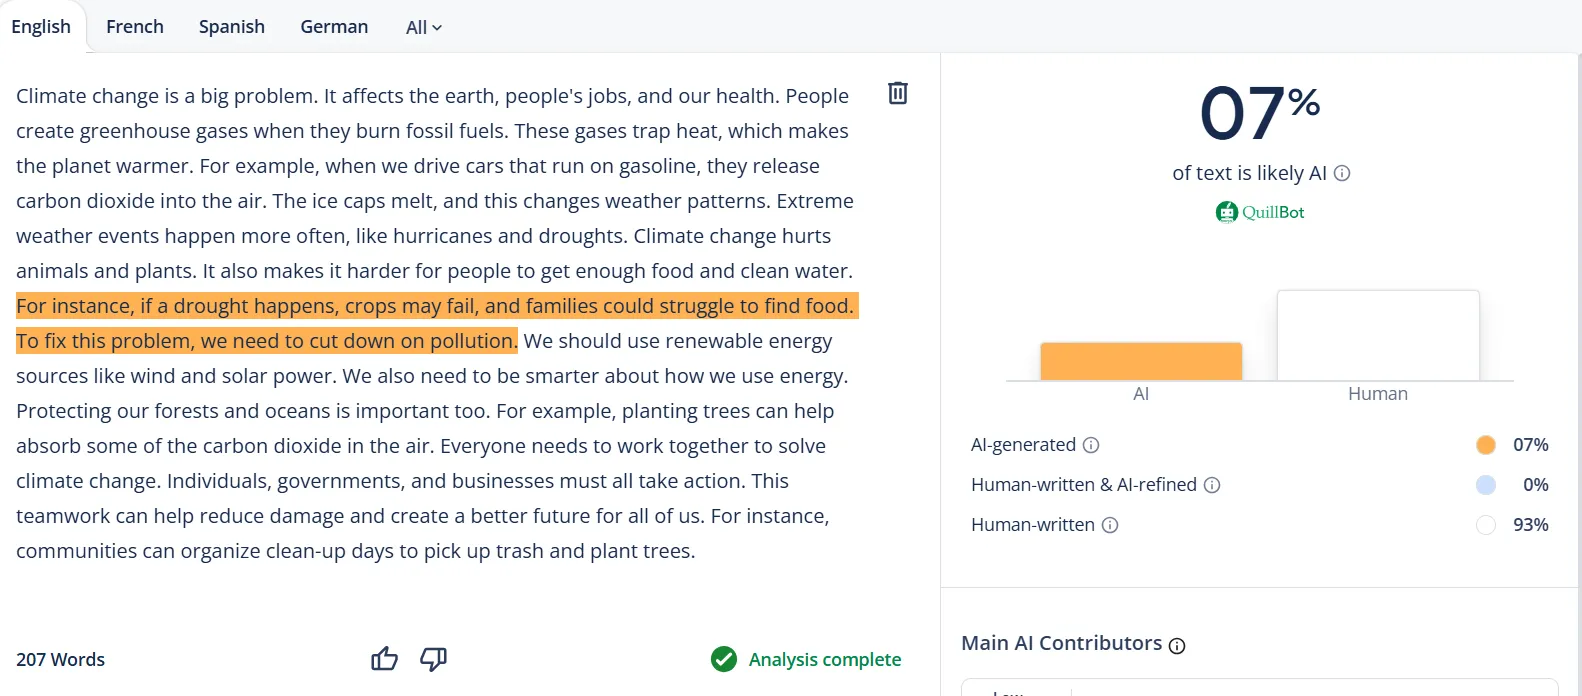1582x696 pixels.
Task: Open the 'All' languages dropdown
Action: 423,27
